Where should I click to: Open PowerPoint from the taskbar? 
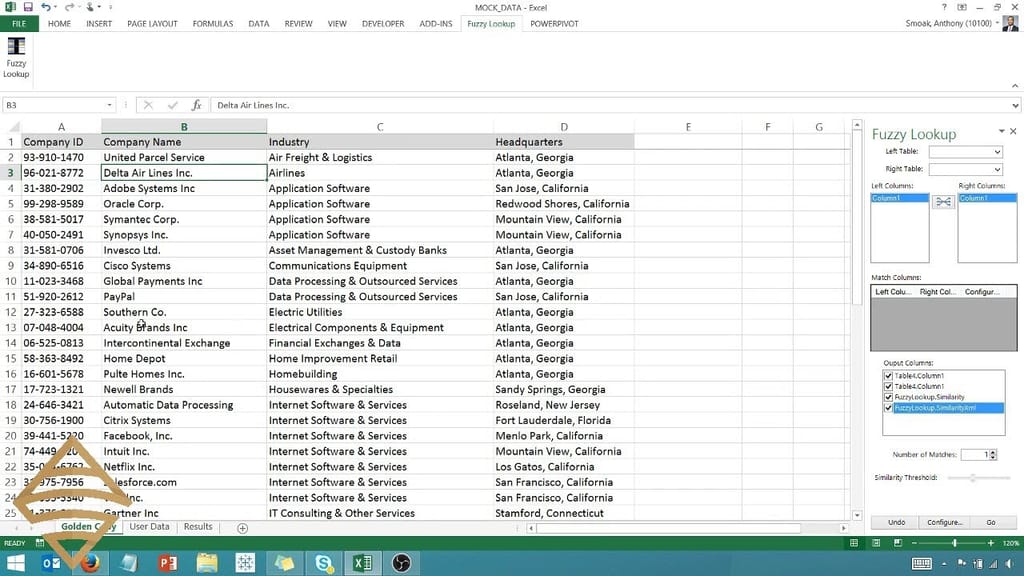point(168,563)
